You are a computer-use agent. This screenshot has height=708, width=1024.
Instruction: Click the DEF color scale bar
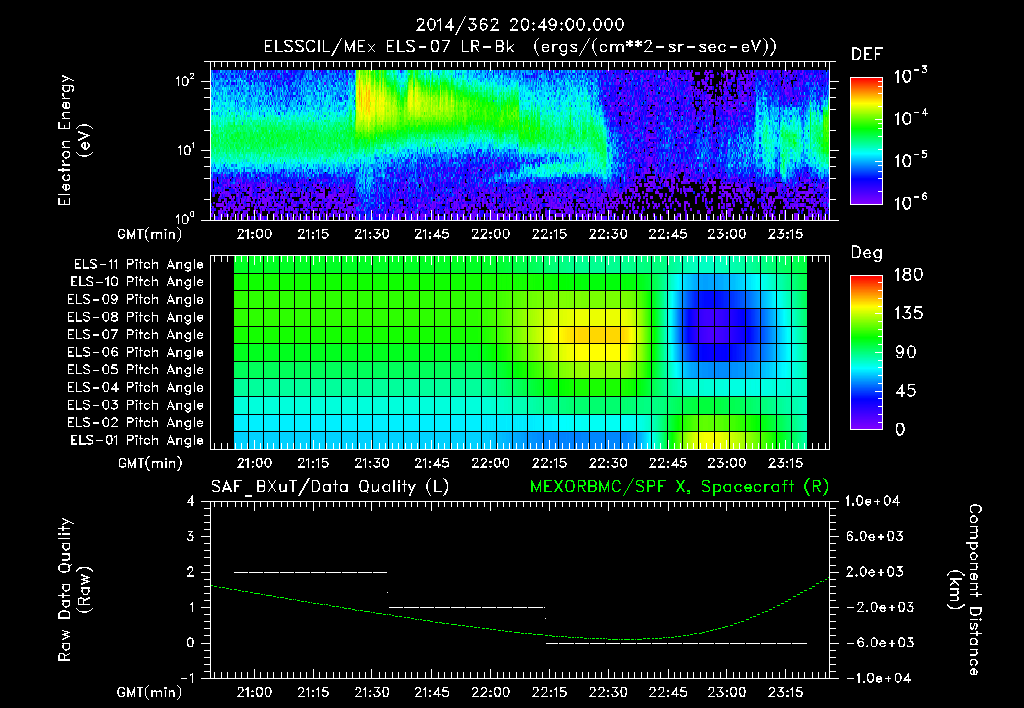pos(866,141)
